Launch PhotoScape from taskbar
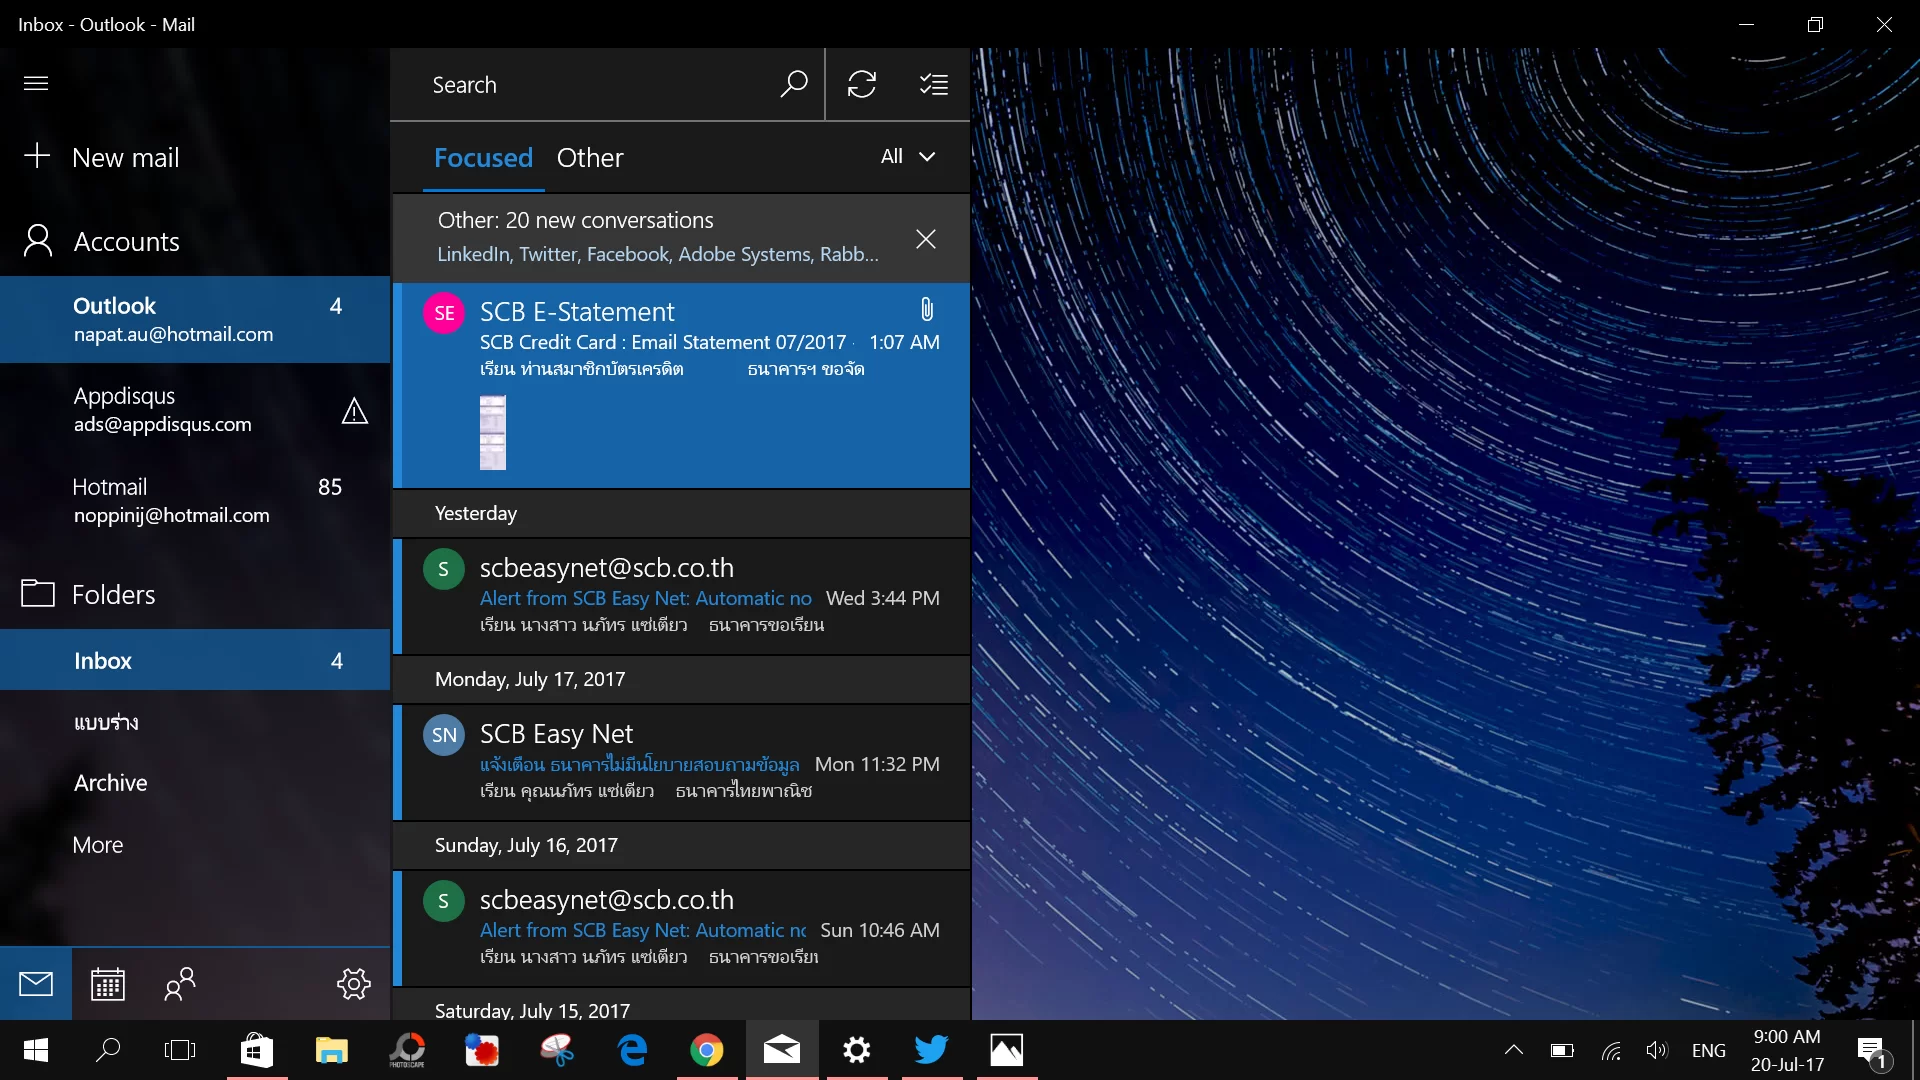The height and width of the screenshot is (1080, 1920). pos(407,1050)
